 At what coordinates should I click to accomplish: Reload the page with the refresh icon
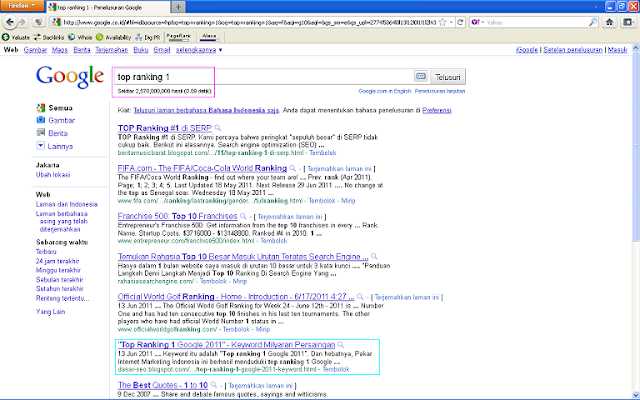coord(460,22)
